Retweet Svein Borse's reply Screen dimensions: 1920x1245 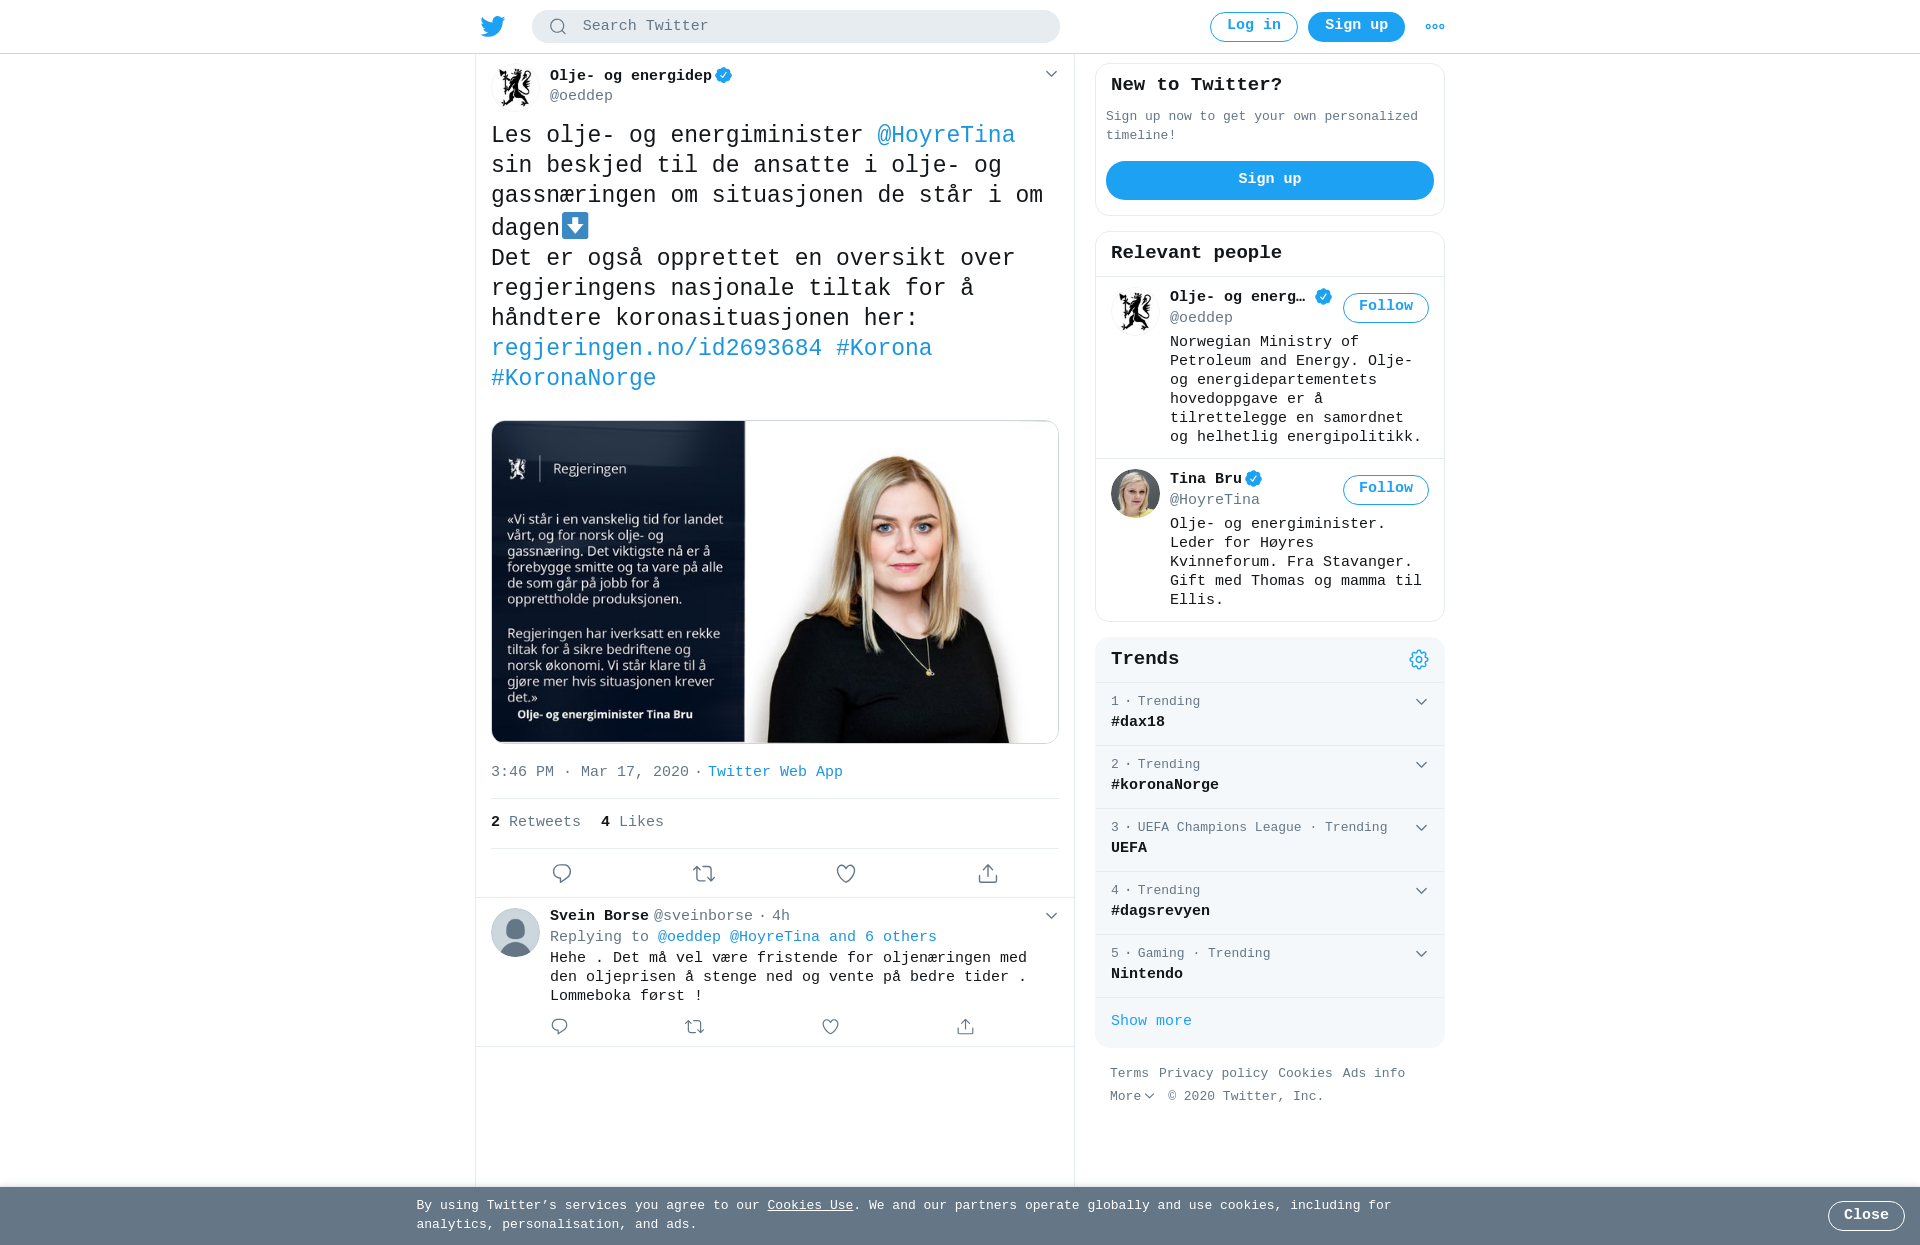tap(695, 1027)
